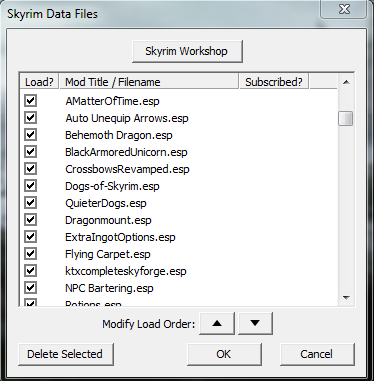This screenshot has height=381, width=374.
Task: Move selected mod down in load order
Action: [x=255, y=323]
